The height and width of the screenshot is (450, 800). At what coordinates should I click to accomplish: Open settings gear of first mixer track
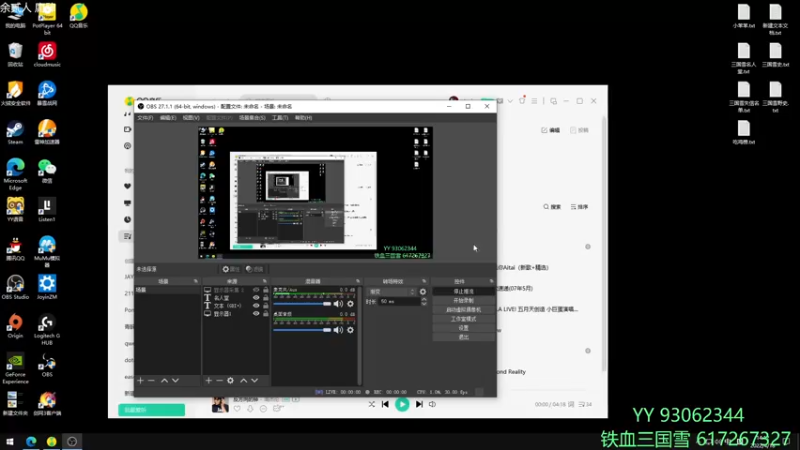351,304
